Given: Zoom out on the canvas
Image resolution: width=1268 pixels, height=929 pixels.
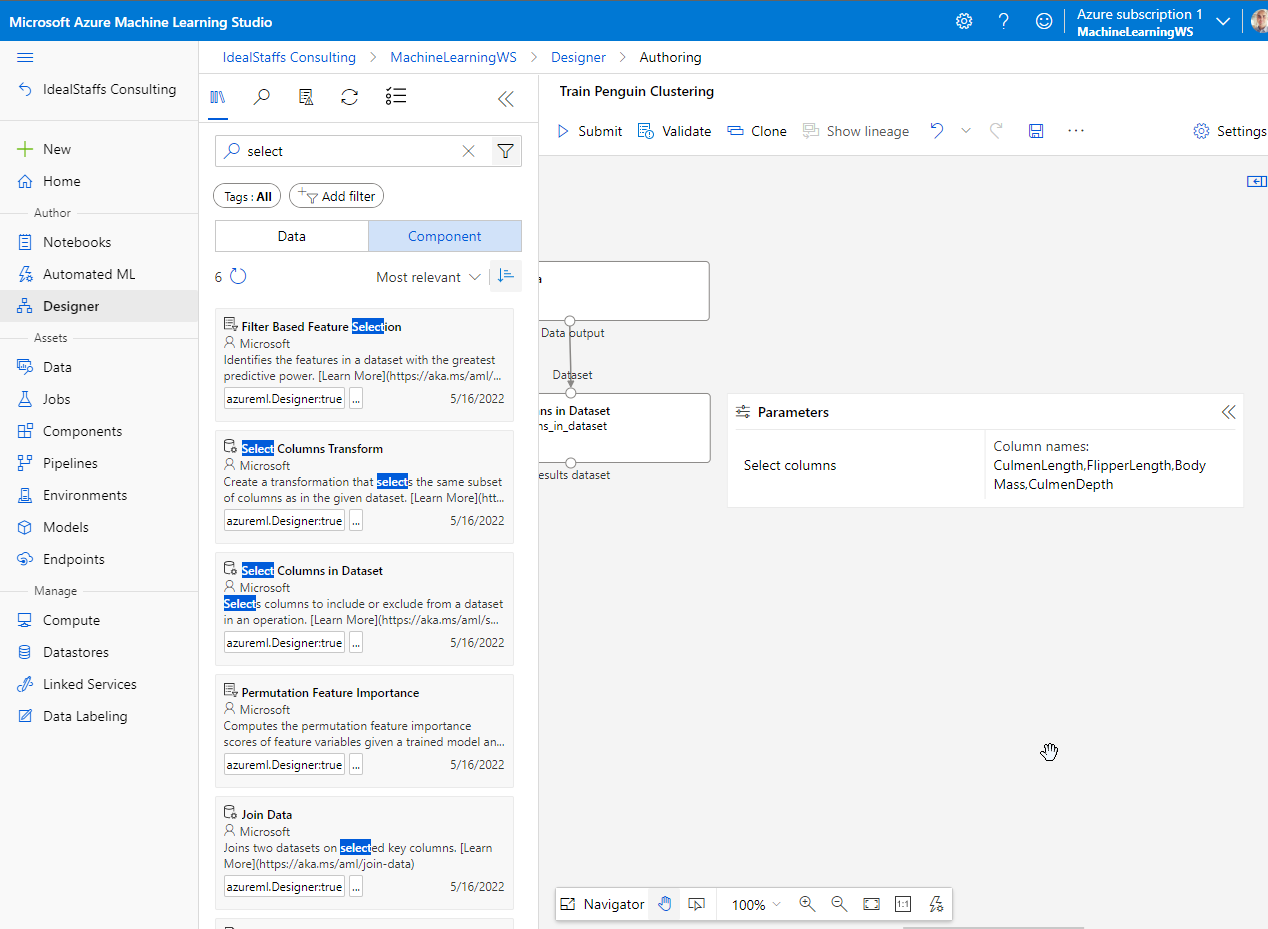Looking at the screenshot, I should [839, 904].
